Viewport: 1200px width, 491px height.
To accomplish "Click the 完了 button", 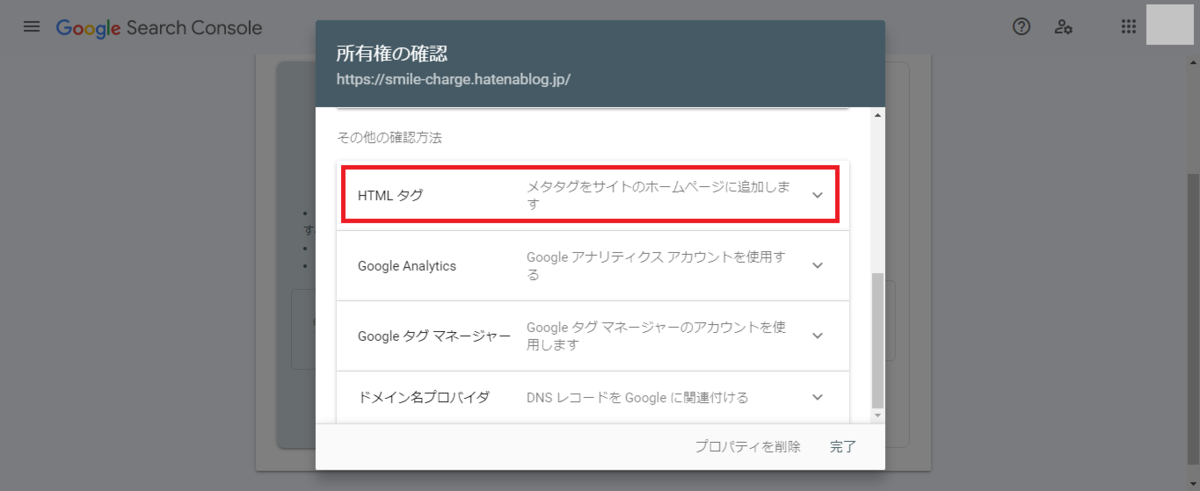I will [843, 447].
